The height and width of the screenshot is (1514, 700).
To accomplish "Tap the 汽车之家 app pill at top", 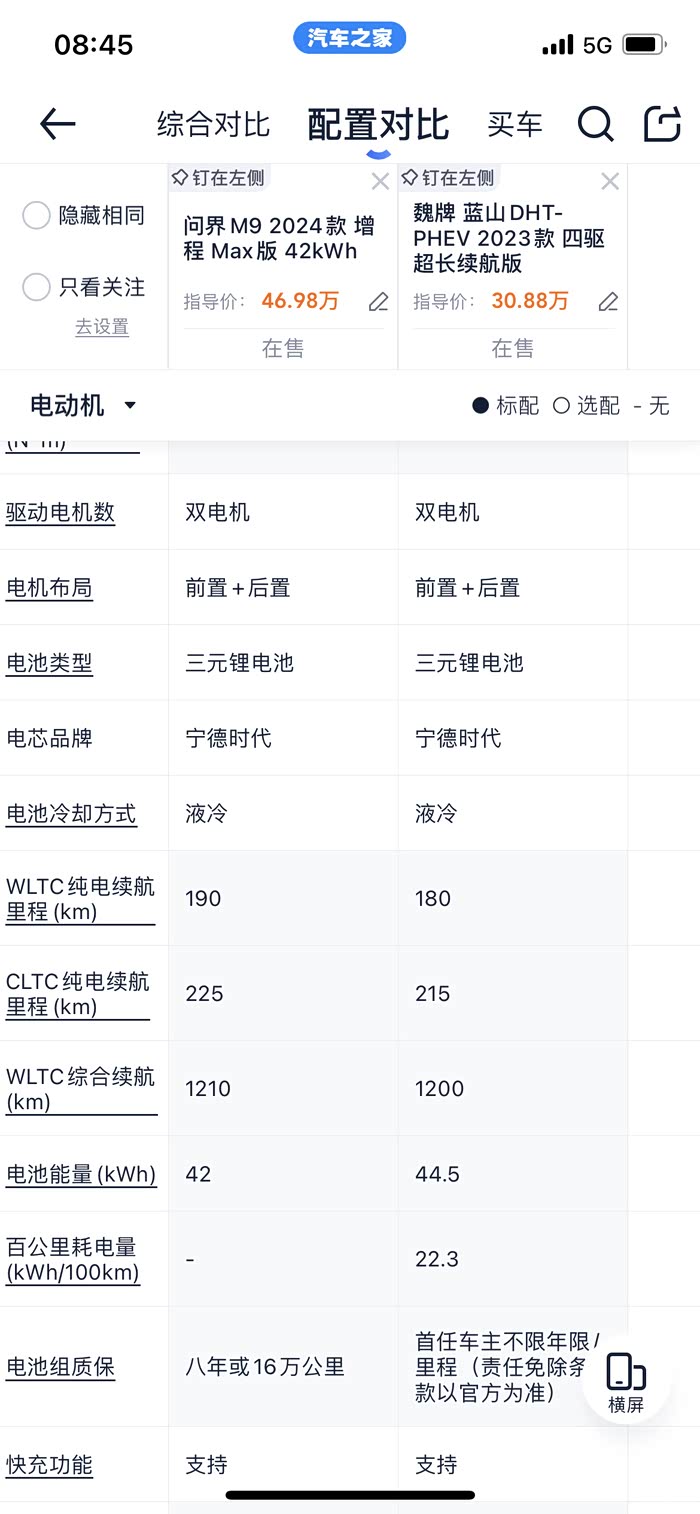I will tap(350, 39).
